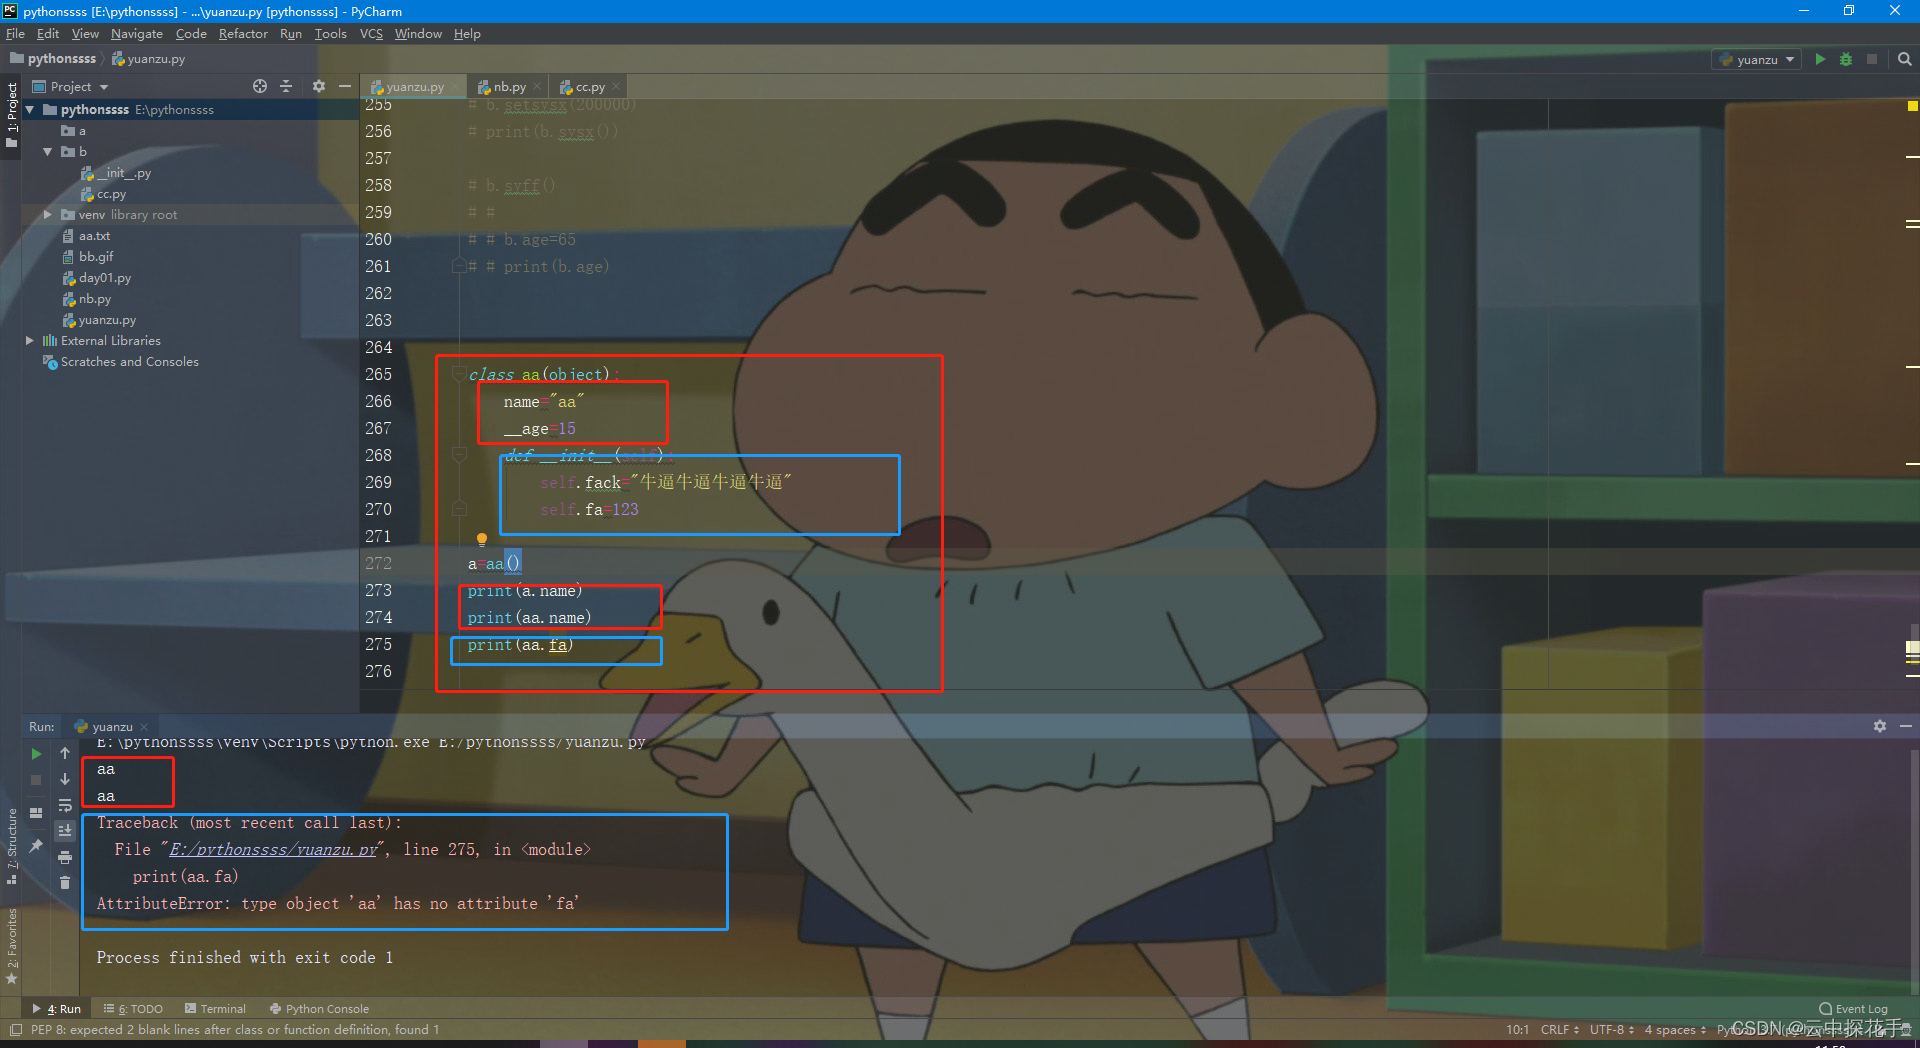This screenshot has width=1920, height=1048.
Task: Rerun yuanzu in Run panel
Action: click(x=36, y=754)
